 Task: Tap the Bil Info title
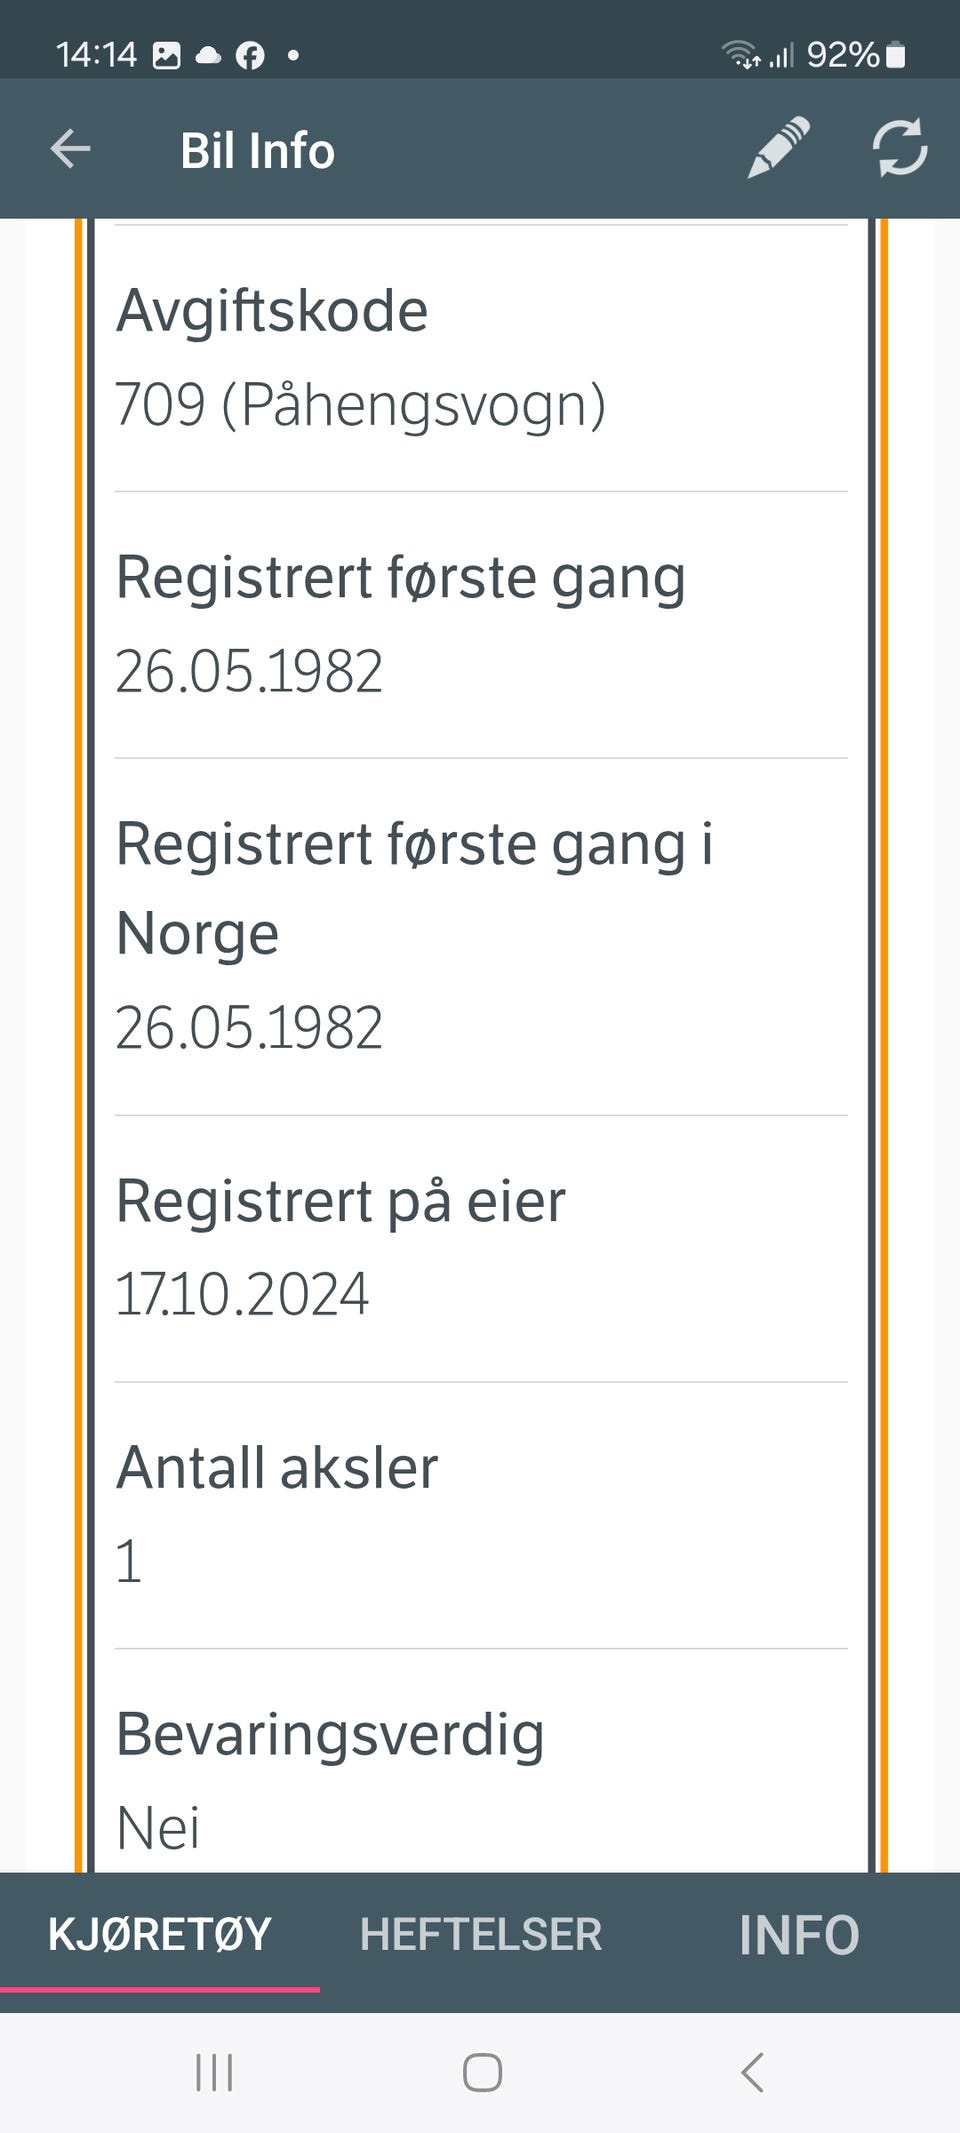pos(257,151)
